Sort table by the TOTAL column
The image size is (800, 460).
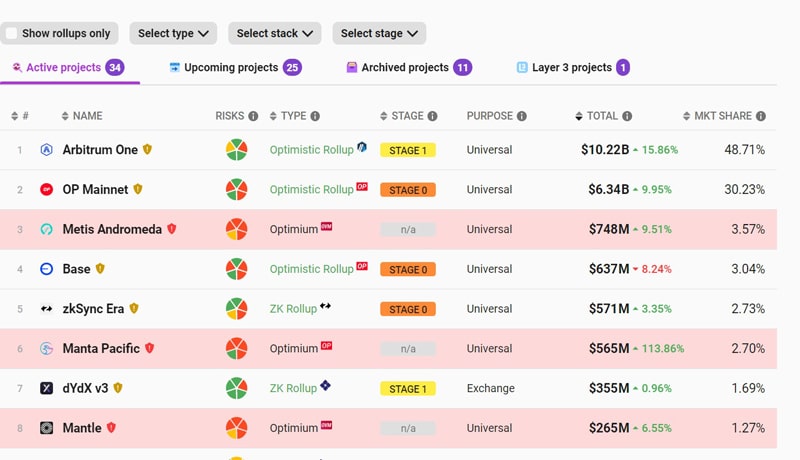point(596,116)
